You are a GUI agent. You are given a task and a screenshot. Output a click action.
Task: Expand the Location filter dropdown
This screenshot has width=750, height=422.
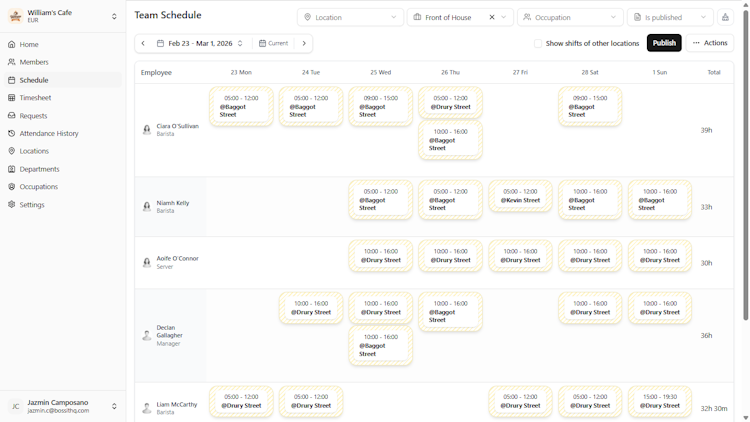point(350,17)
